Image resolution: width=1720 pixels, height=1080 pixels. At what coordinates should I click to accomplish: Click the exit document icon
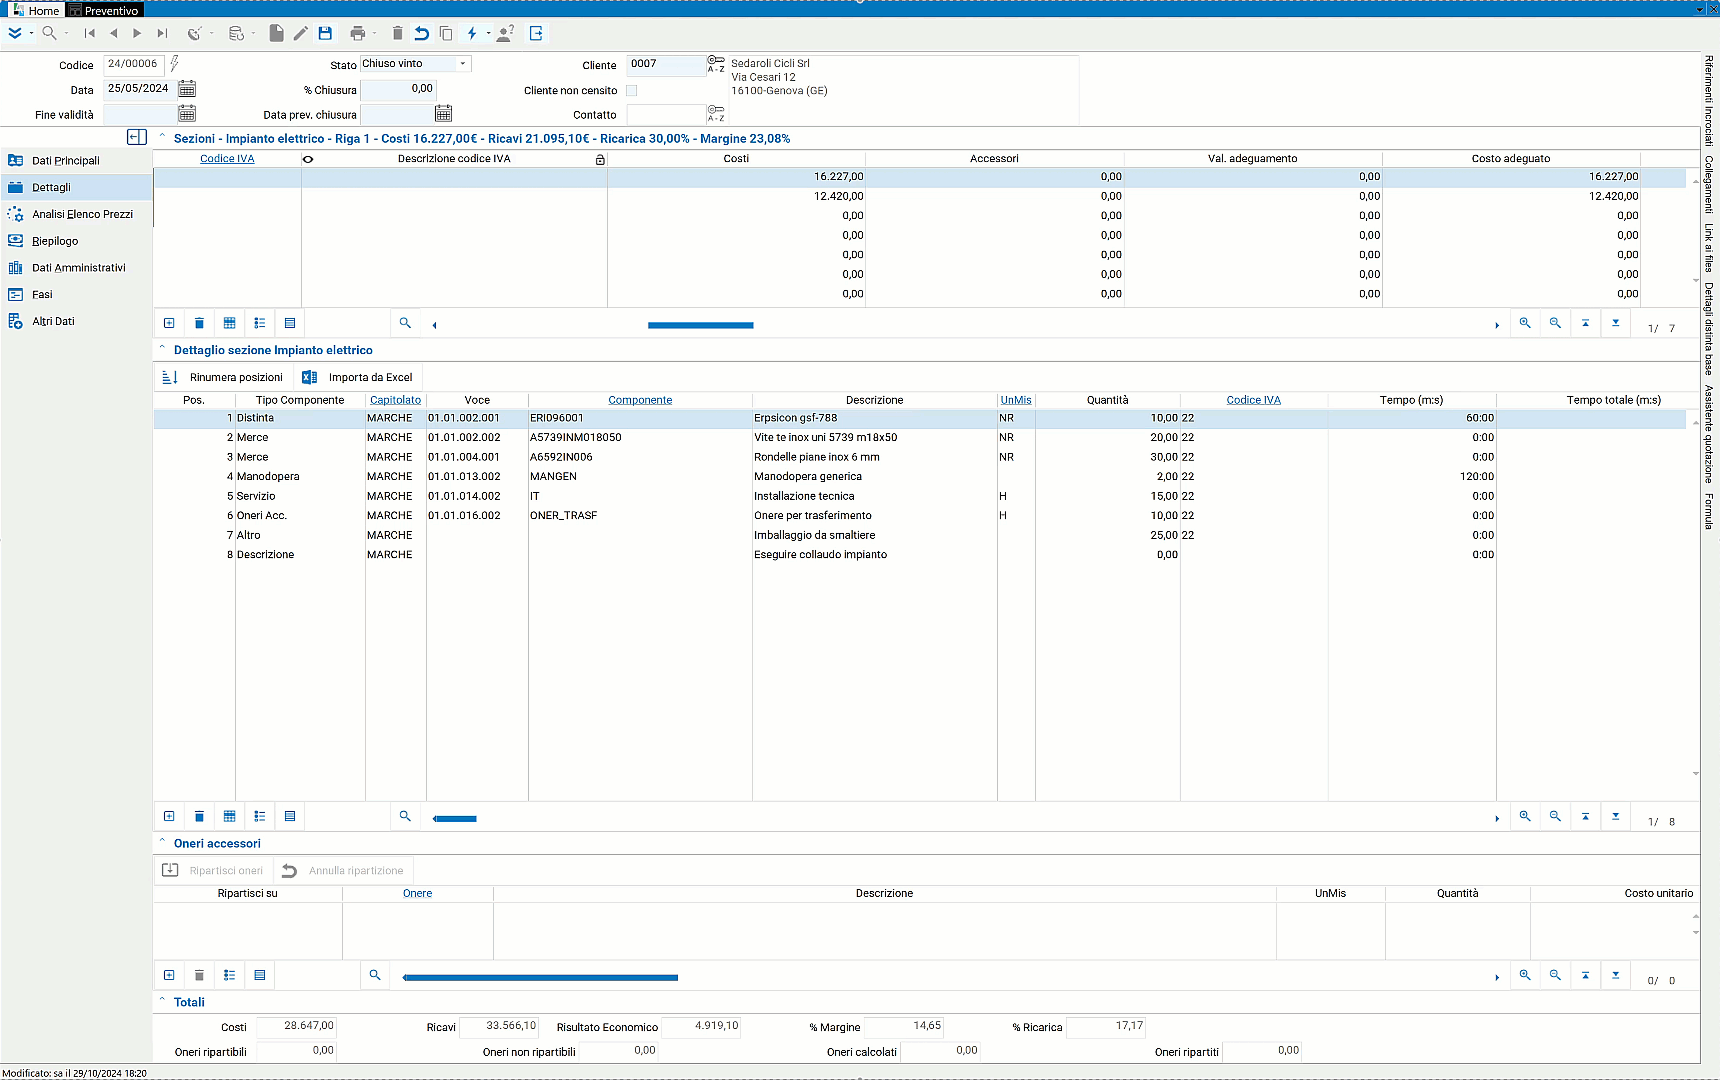[x=536, y=33]
